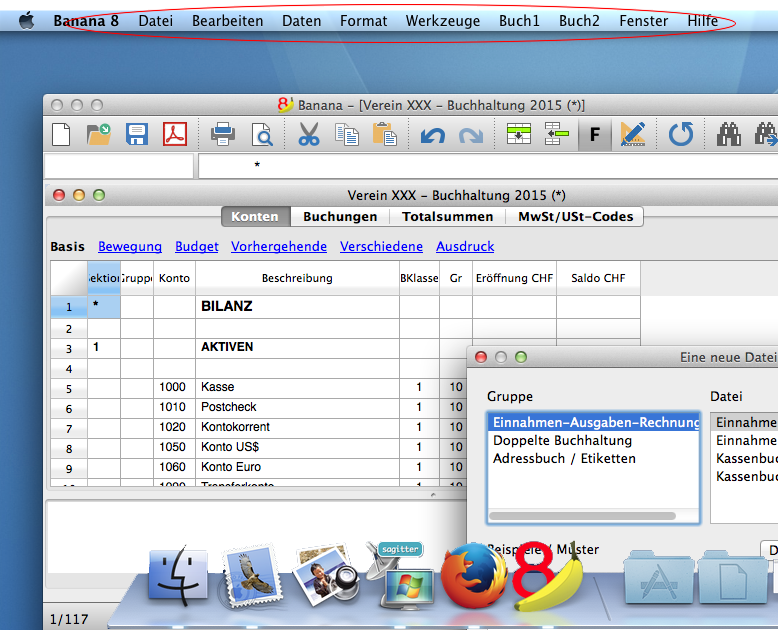Click the Print icon
The image size is (778, 630).
(223, 134)
